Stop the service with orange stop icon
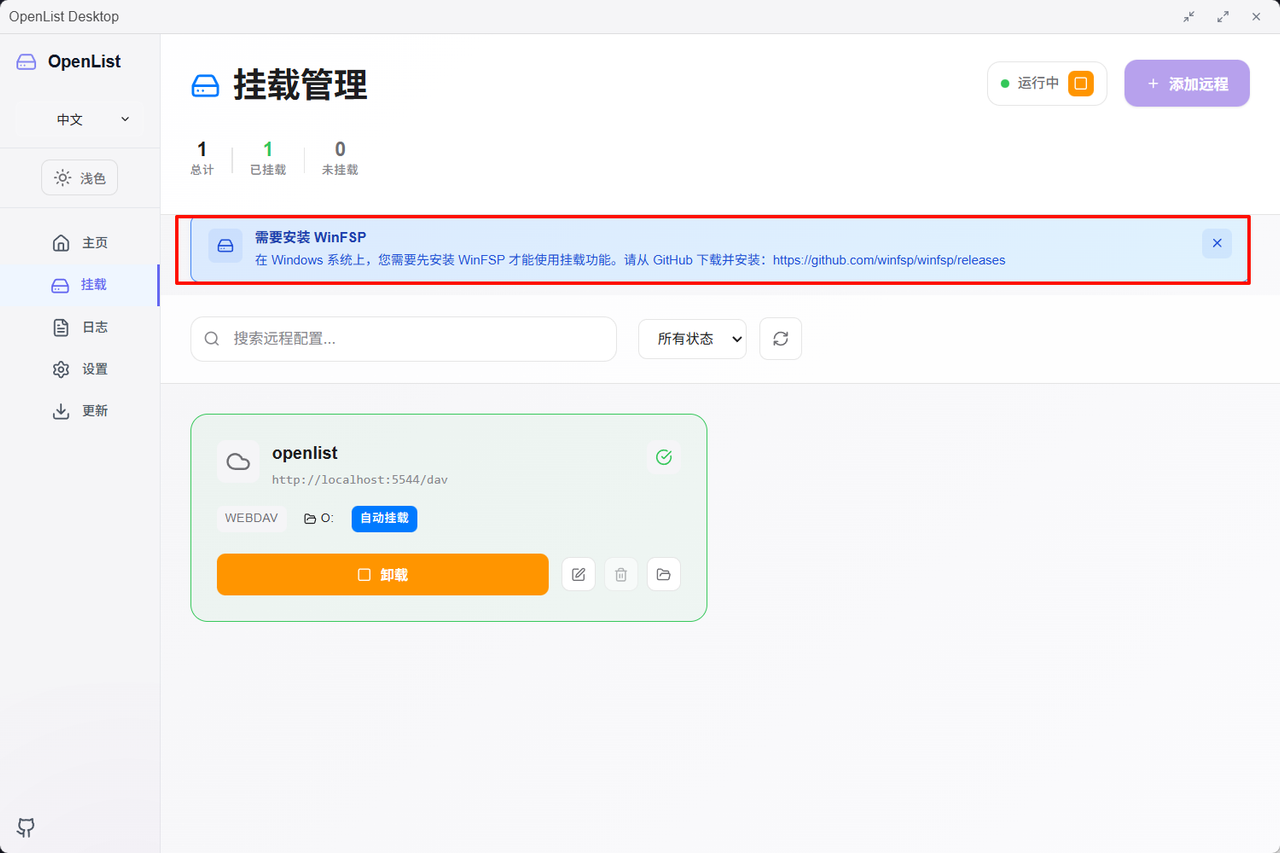The width and height of the screenshot is (1280, 853). click(1080, 83)
